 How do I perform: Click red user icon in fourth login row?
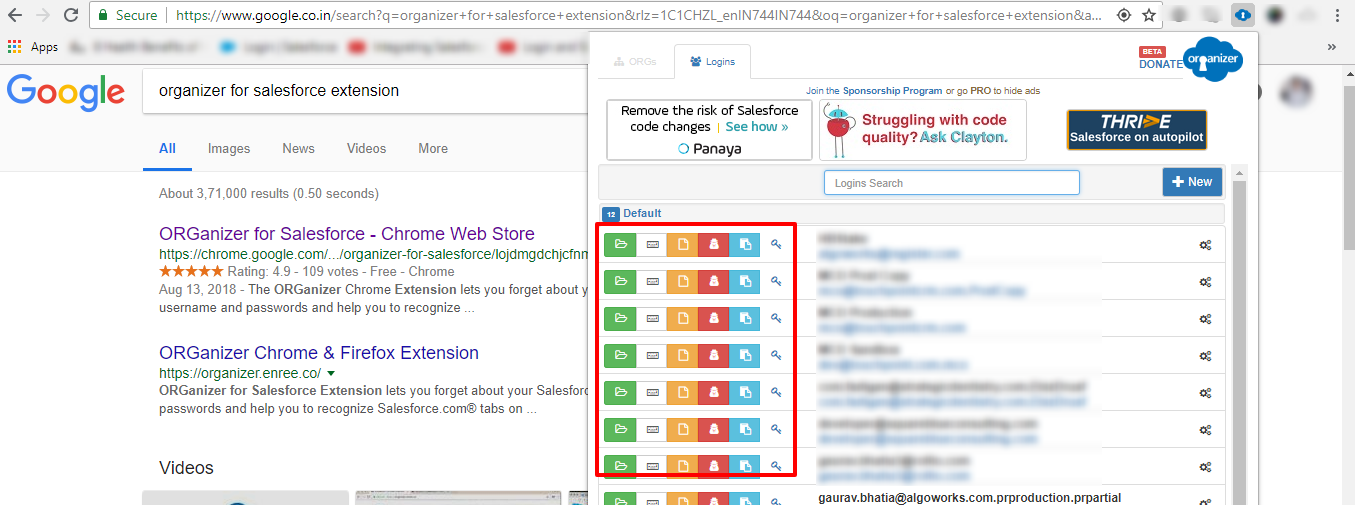pos(714,355)
